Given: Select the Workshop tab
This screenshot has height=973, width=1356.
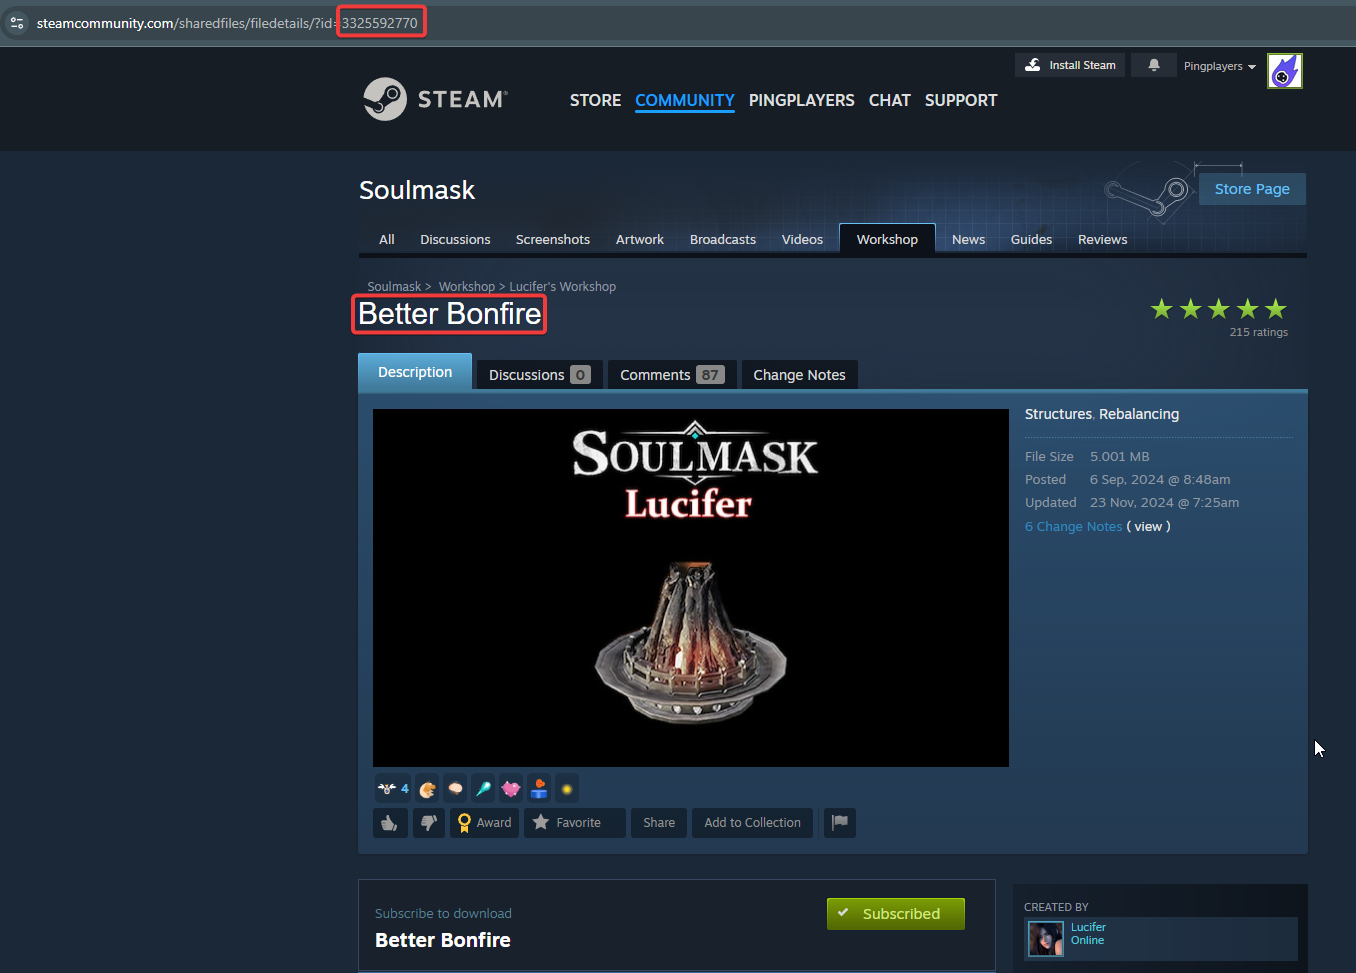Looking at the screenshot, I should (x=887, y=239).
